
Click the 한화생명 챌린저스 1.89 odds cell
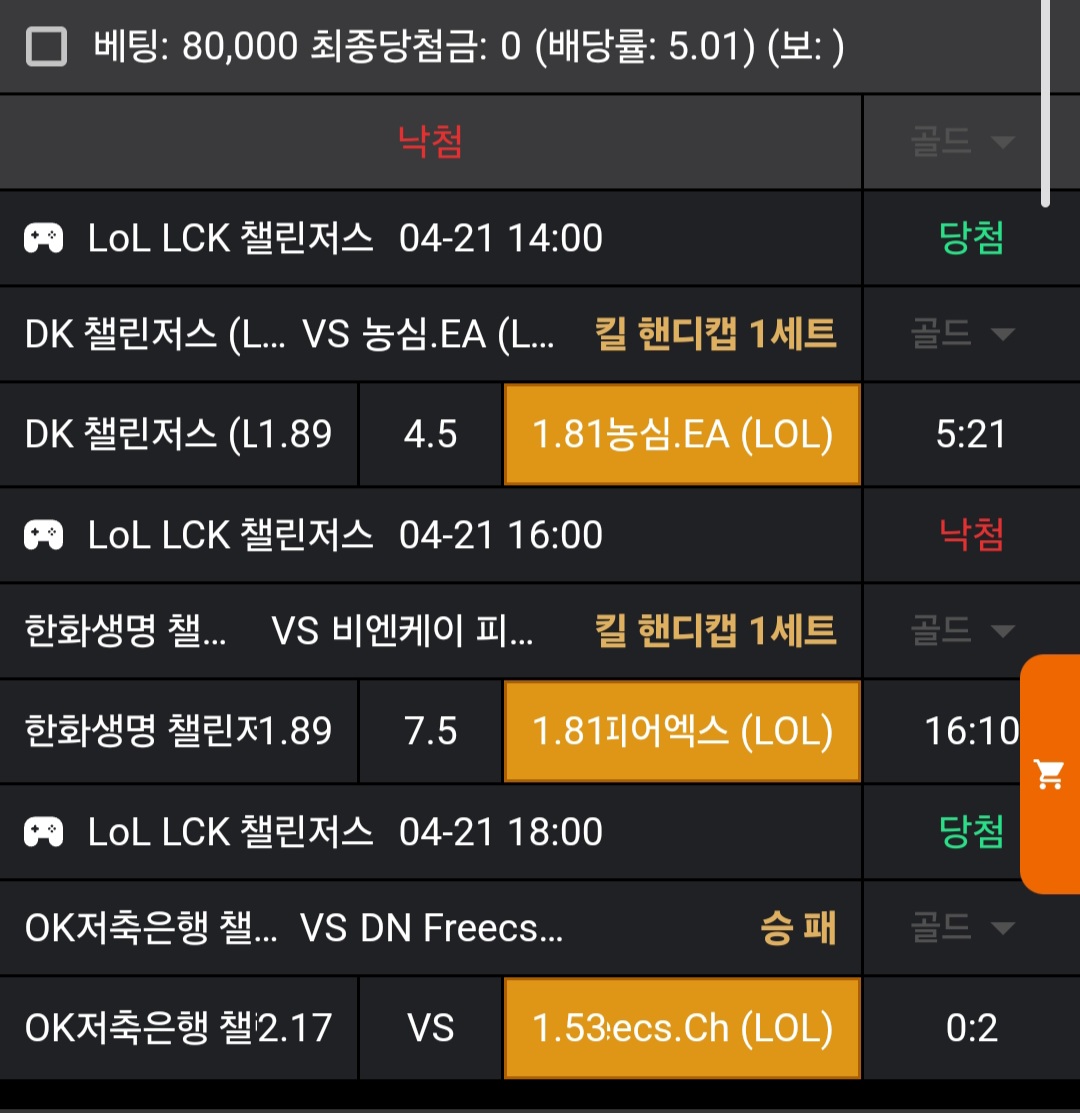pos(178,731)
